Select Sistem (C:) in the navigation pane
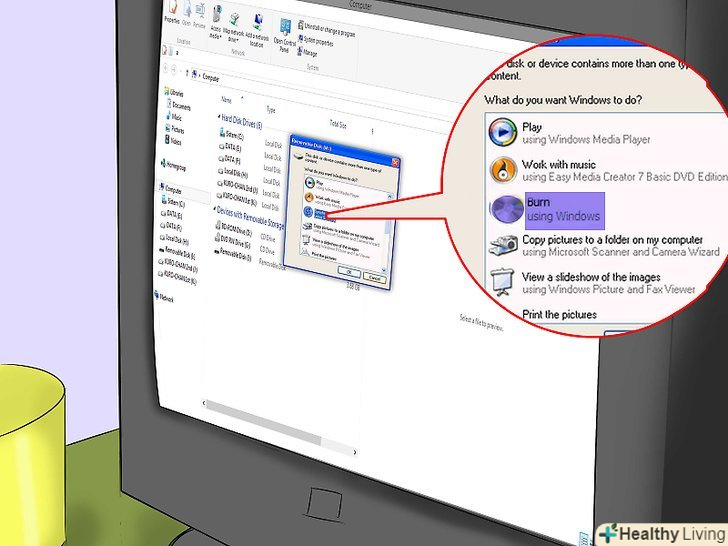This screenshot has height=546, width=728. (173, 202)
